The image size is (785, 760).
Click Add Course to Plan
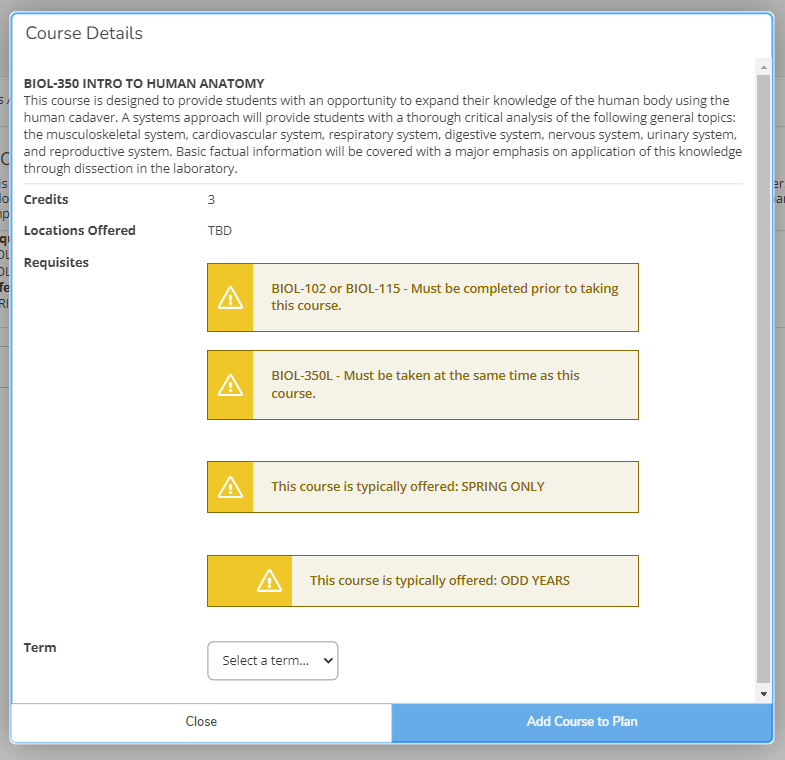click(x=582, y=721)
